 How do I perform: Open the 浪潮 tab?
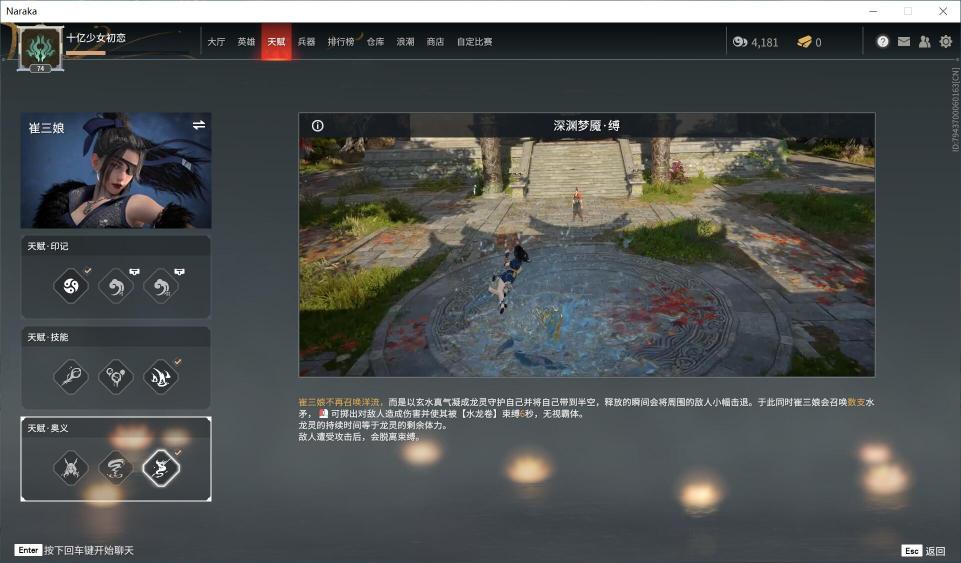click(405, 42)
